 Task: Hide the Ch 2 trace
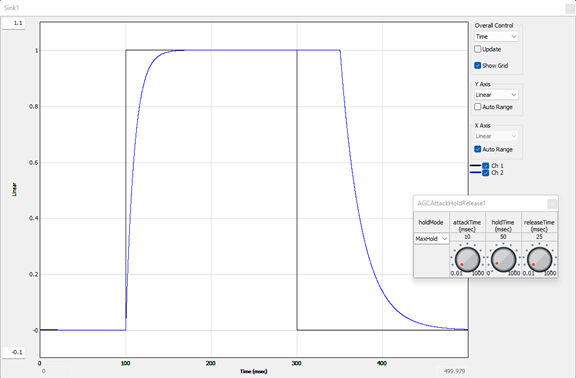(486, 173)
